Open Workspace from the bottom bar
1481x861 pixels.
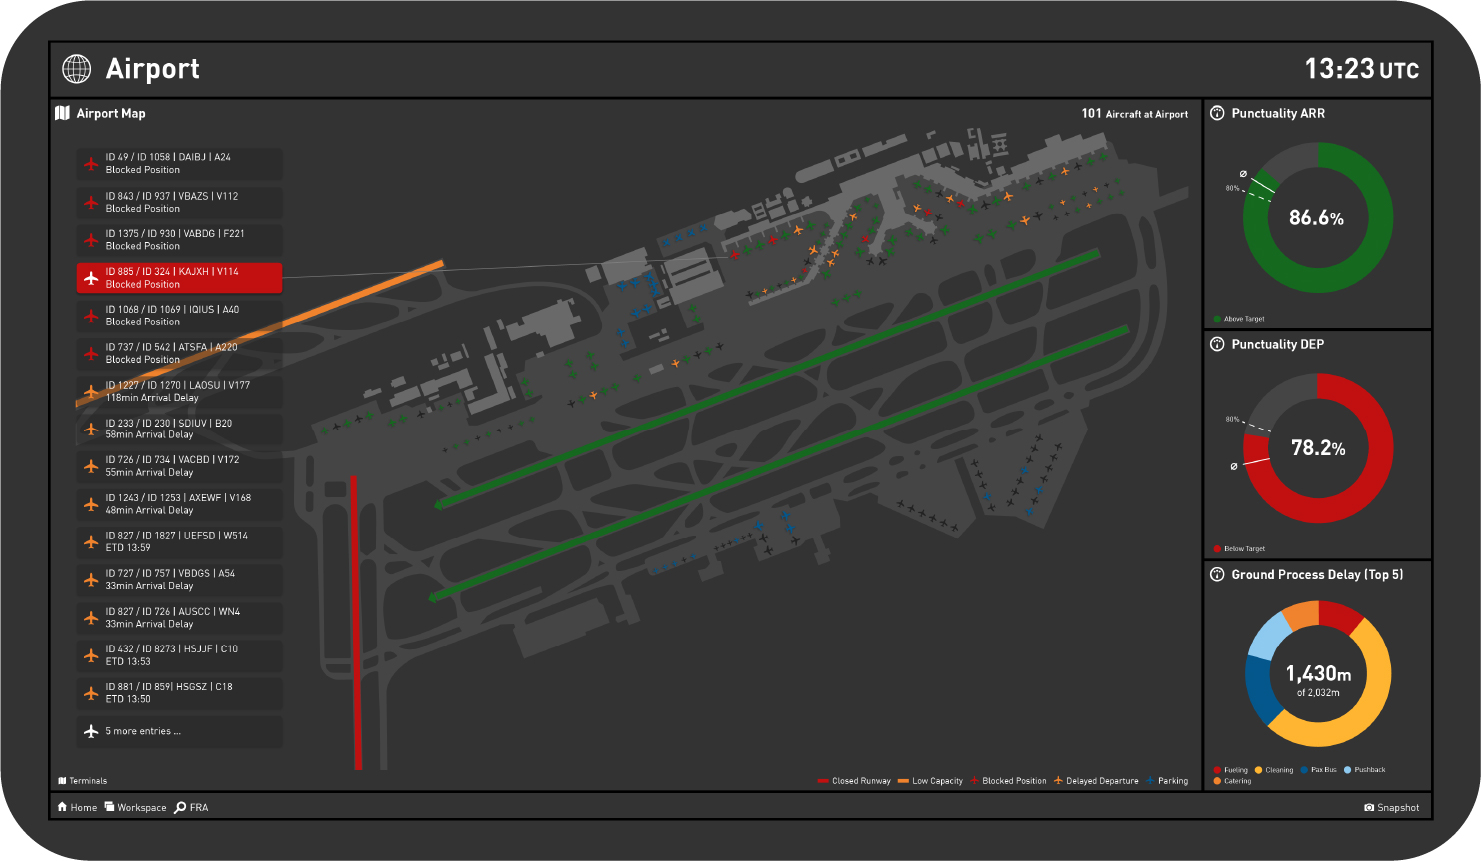point(135,808)
